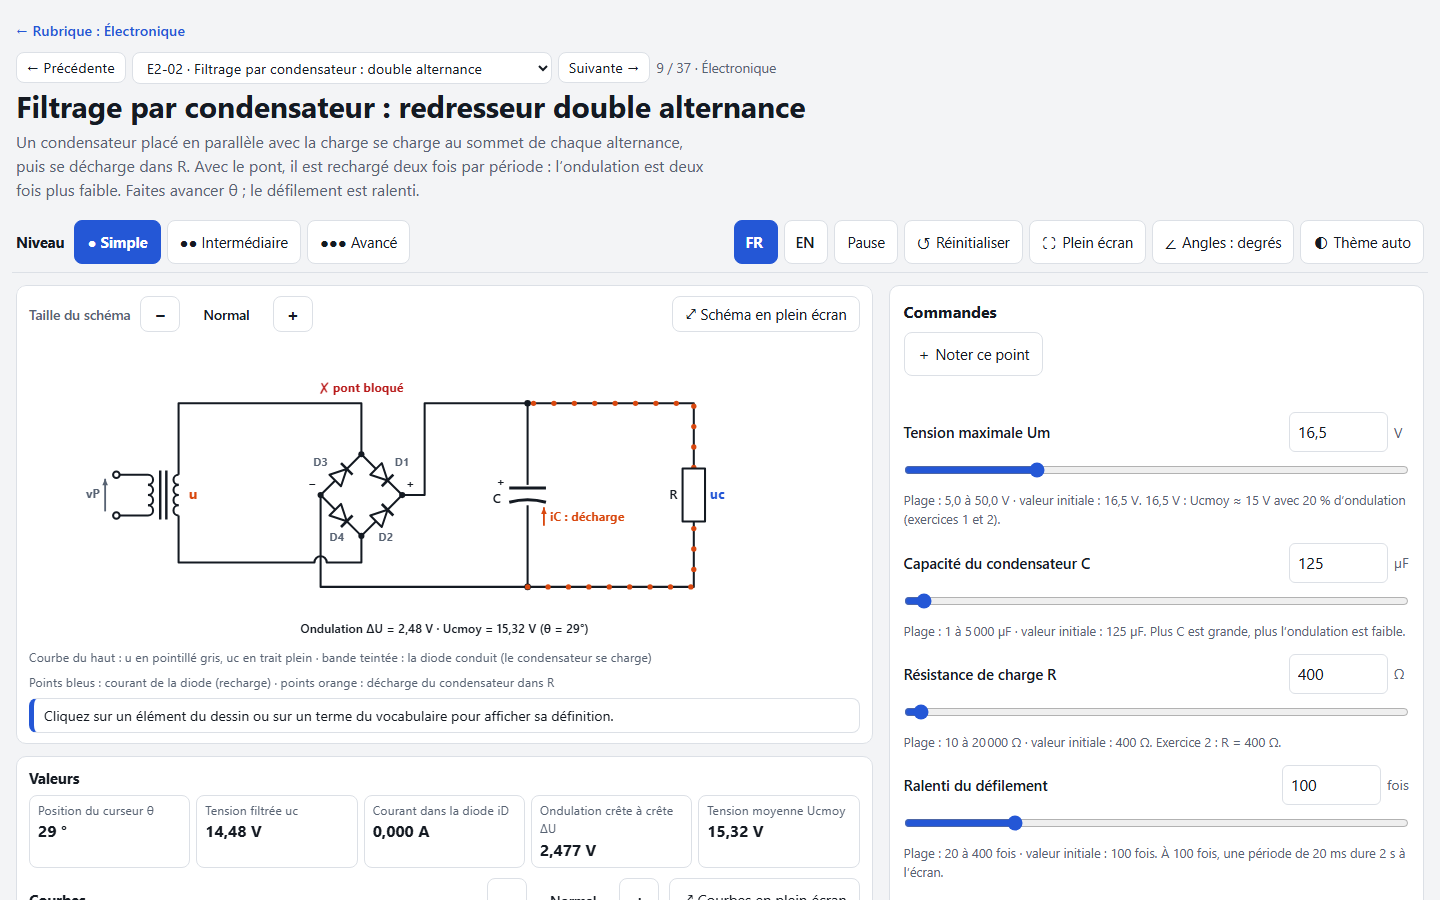Click the 'Position du curseur θ' card
This screenshot has height=900, width=1440.
[109, 831]
